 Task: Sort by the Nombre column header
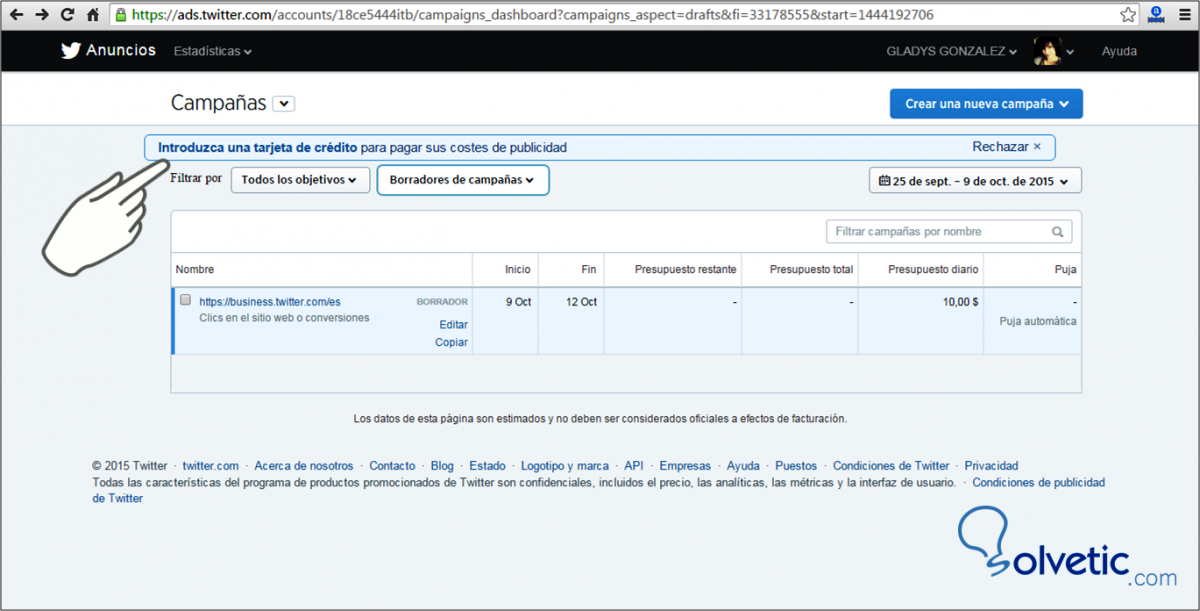pos(195,270)
